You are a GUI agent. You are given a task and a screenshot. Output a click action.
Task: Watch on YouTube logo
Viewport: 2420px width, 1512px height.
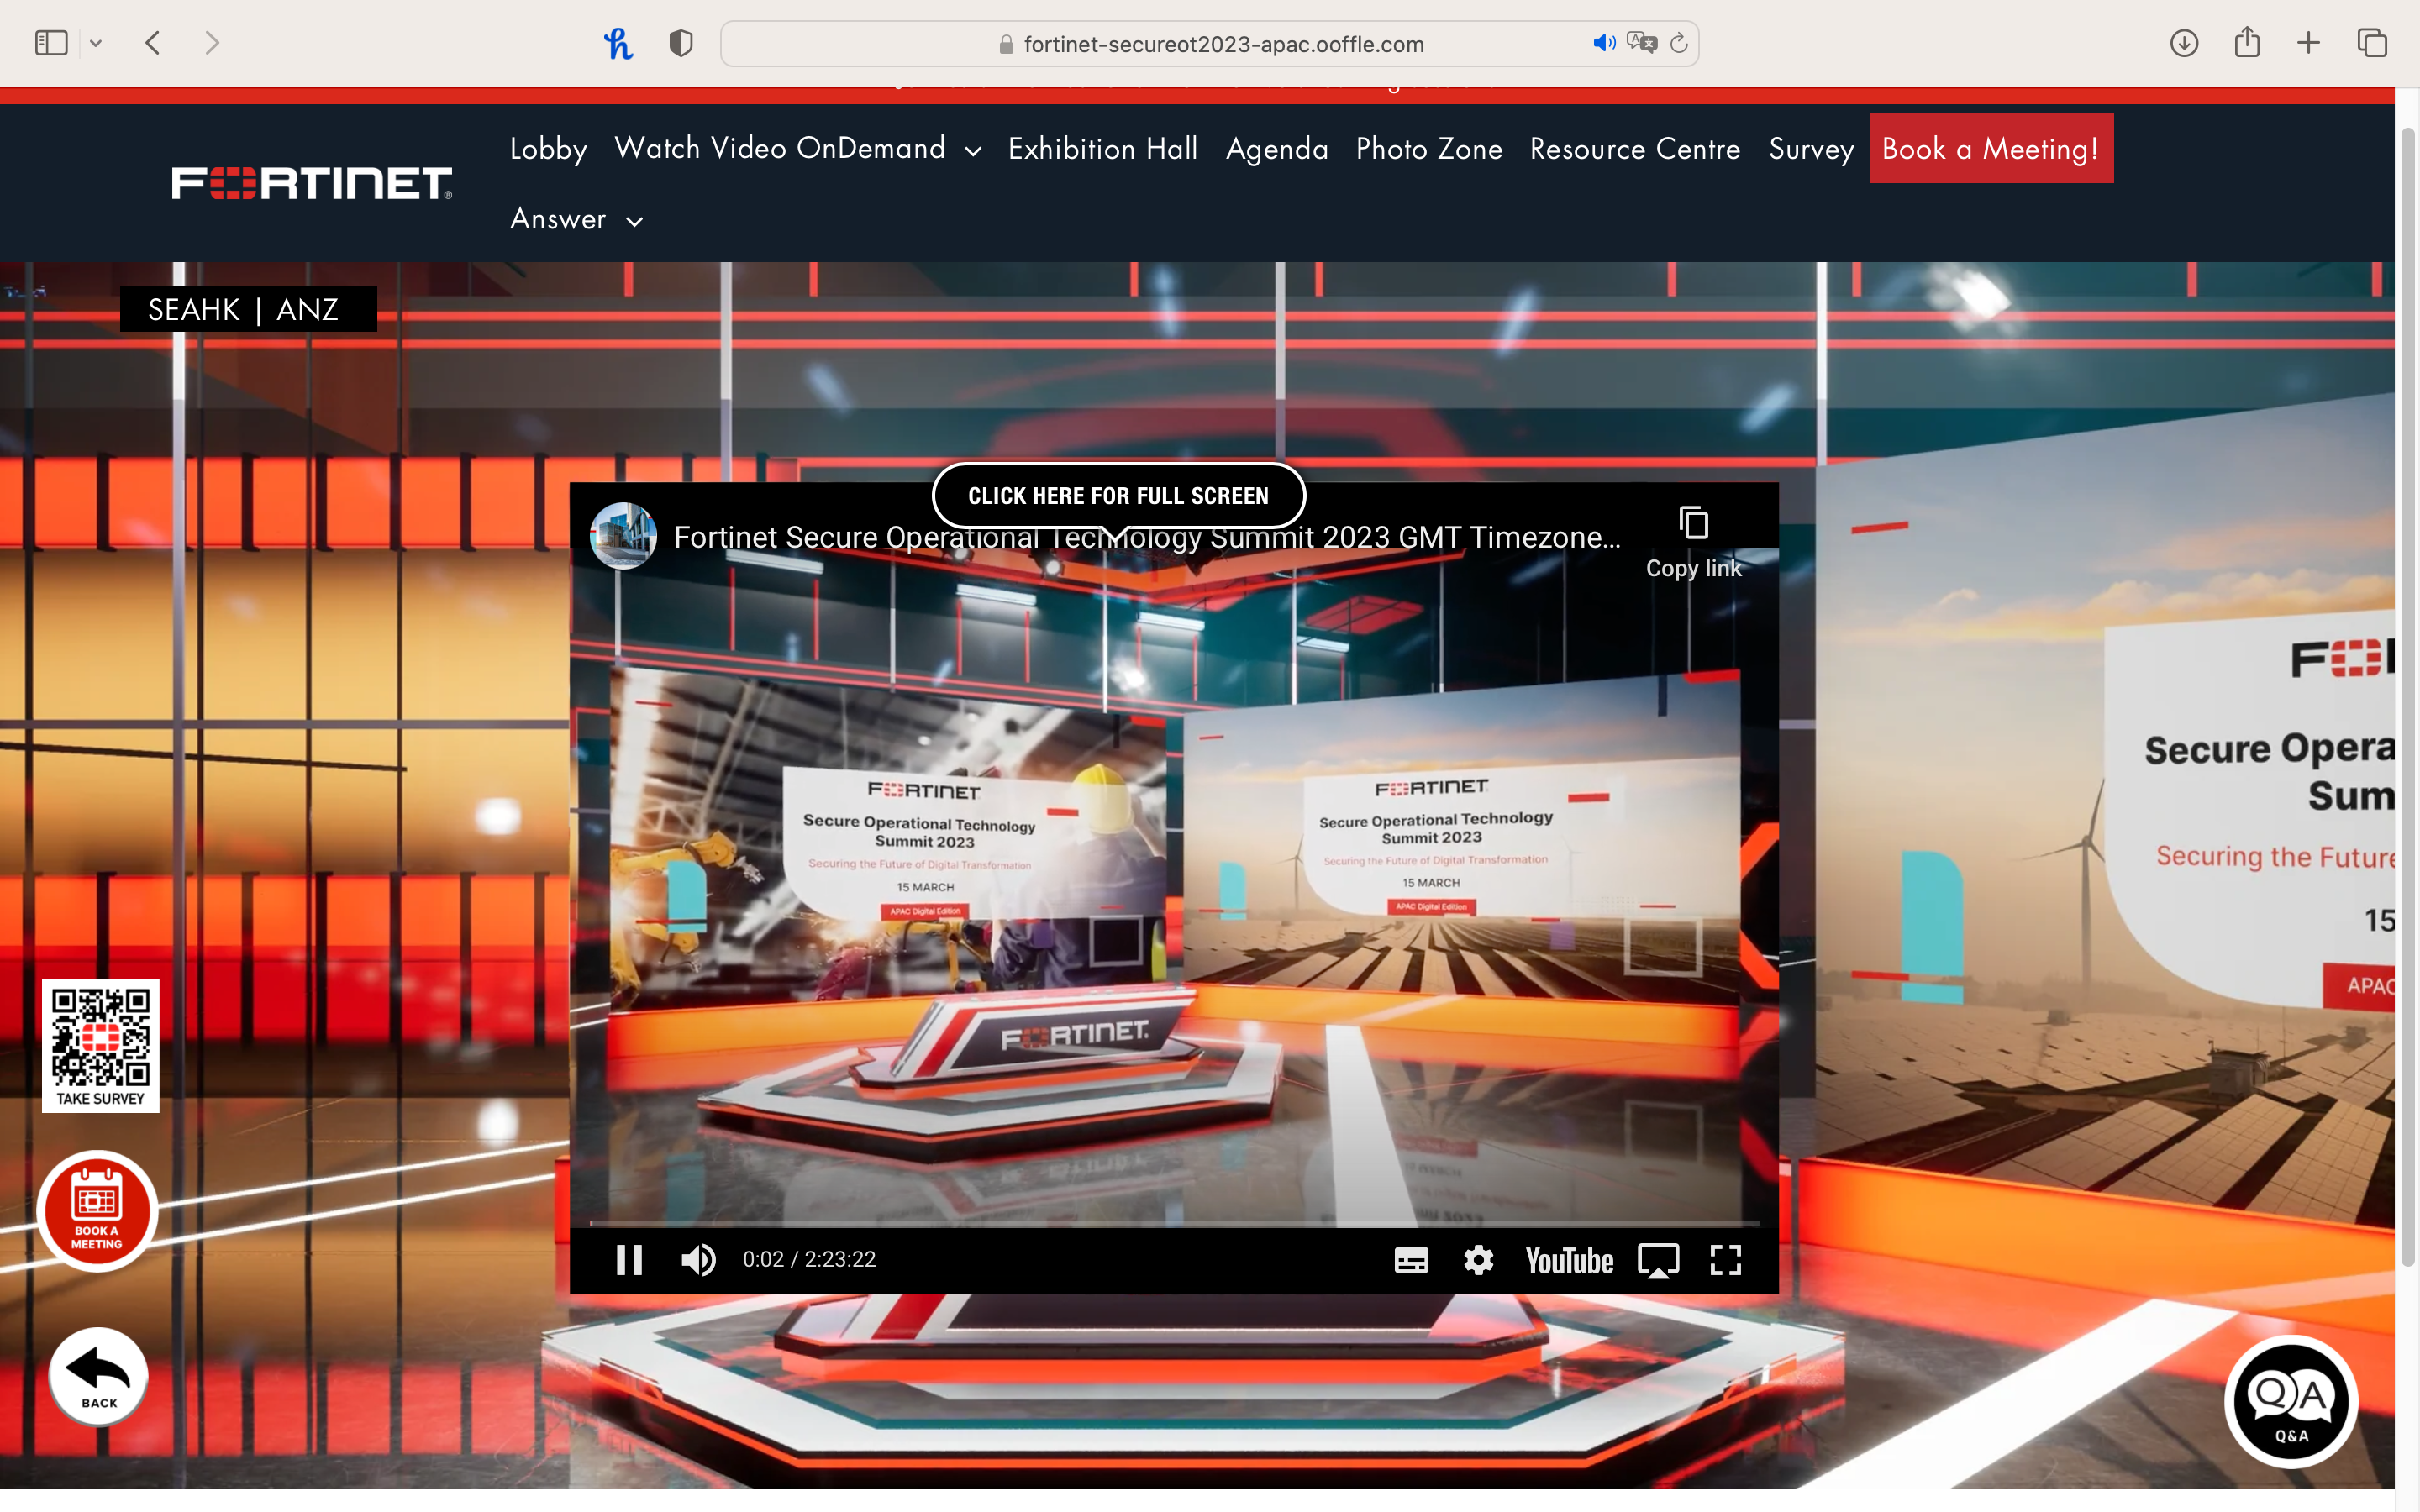pos(1569,1260)
